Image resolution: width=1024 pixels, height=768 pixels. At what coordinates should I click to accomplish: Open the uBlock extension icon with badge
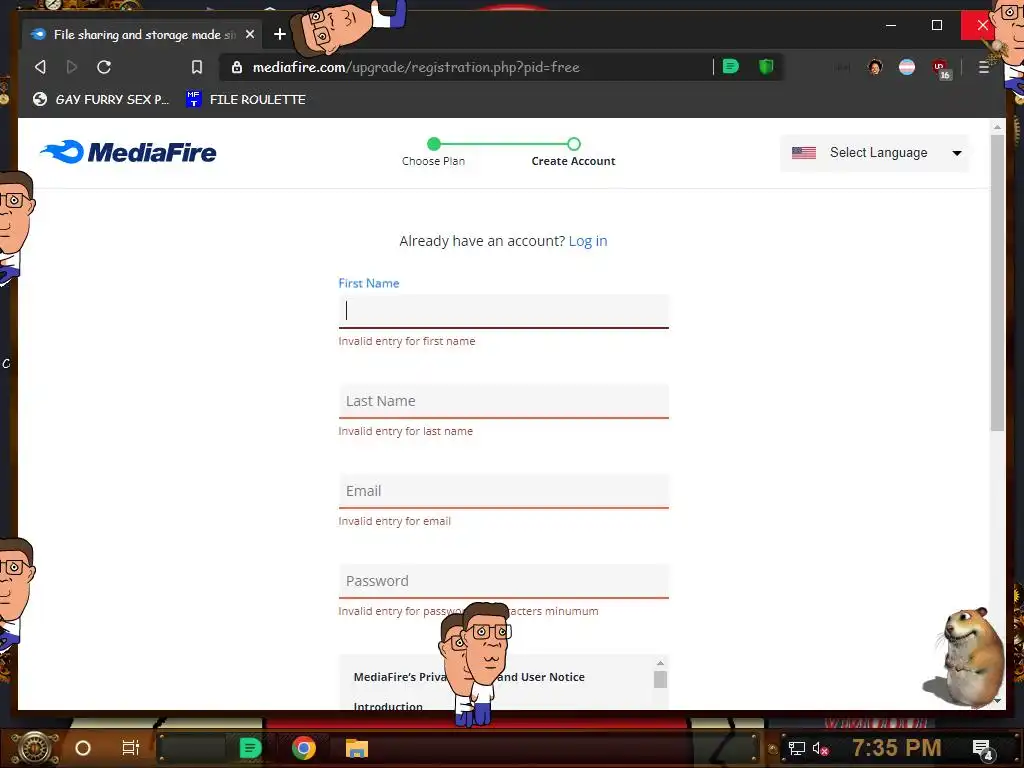pyautogui.click(x=940, y=68)
